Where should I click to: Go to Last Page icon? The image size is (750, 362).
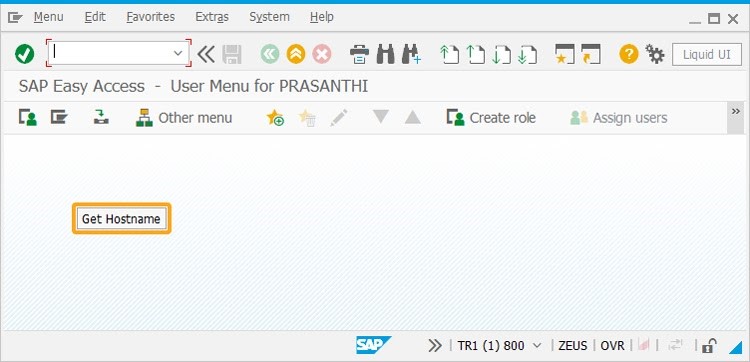coord(528,54)
